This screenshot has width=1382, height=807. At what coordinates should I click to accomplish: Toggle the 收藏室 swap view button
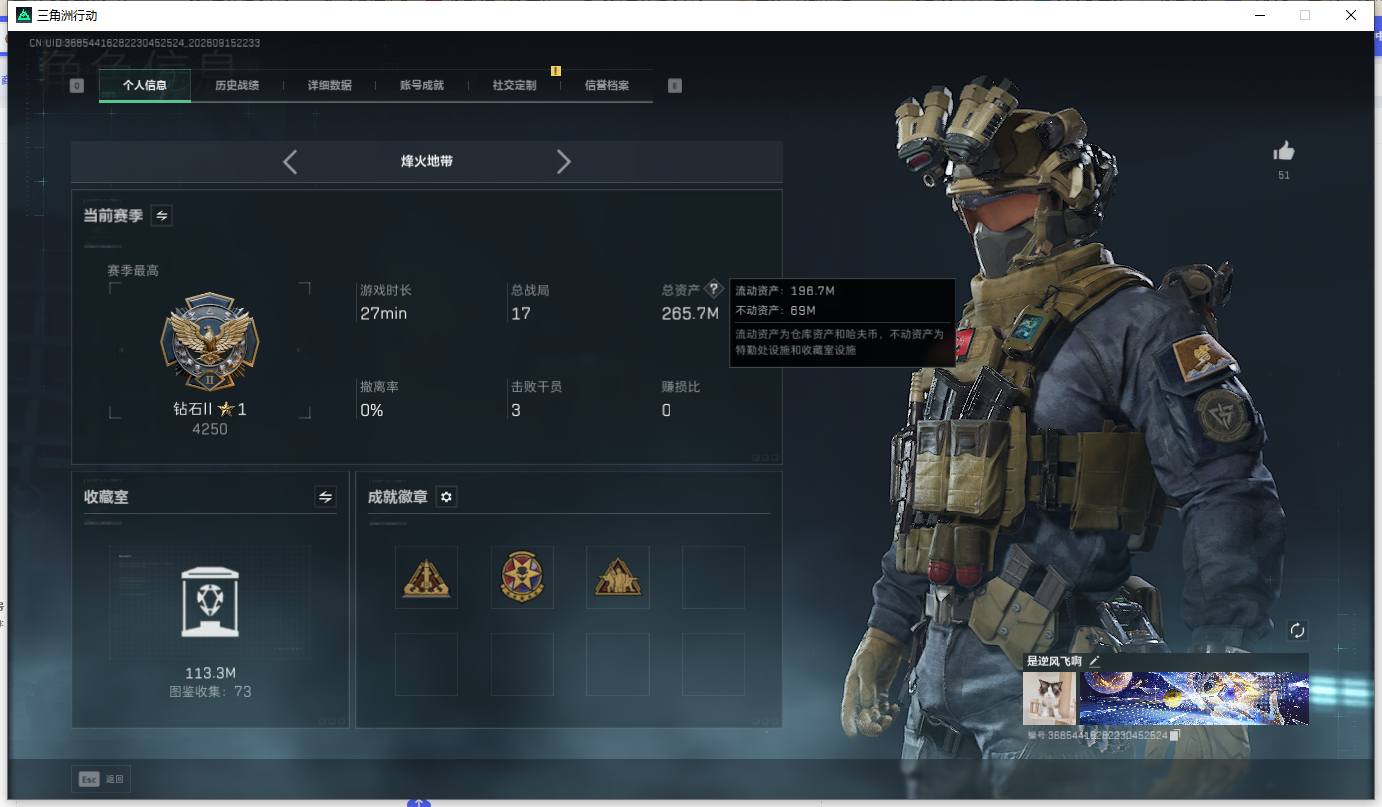(325, 497)
